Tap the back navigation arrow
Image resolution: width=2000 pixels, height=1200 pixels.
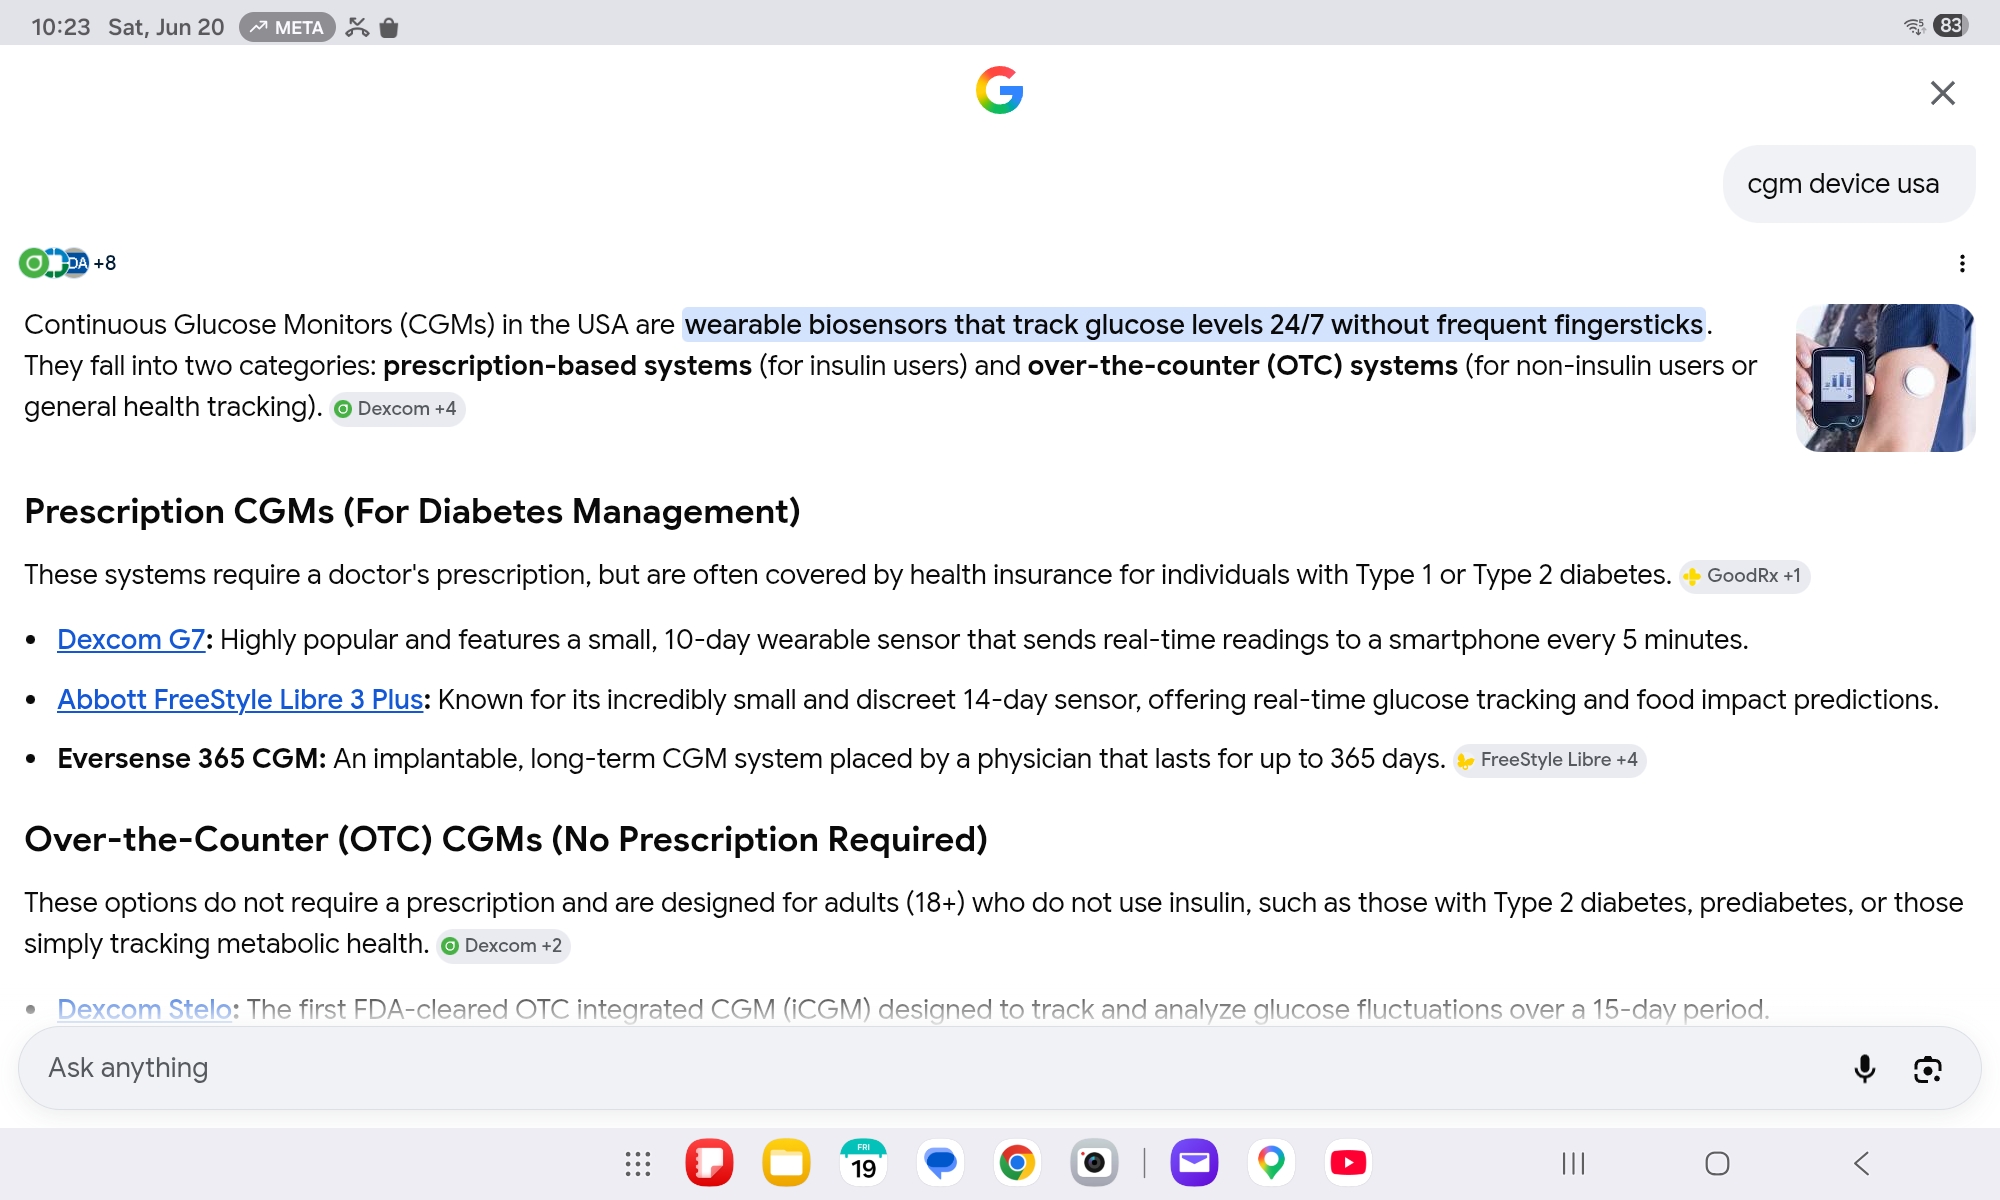pos(1861,1163)
